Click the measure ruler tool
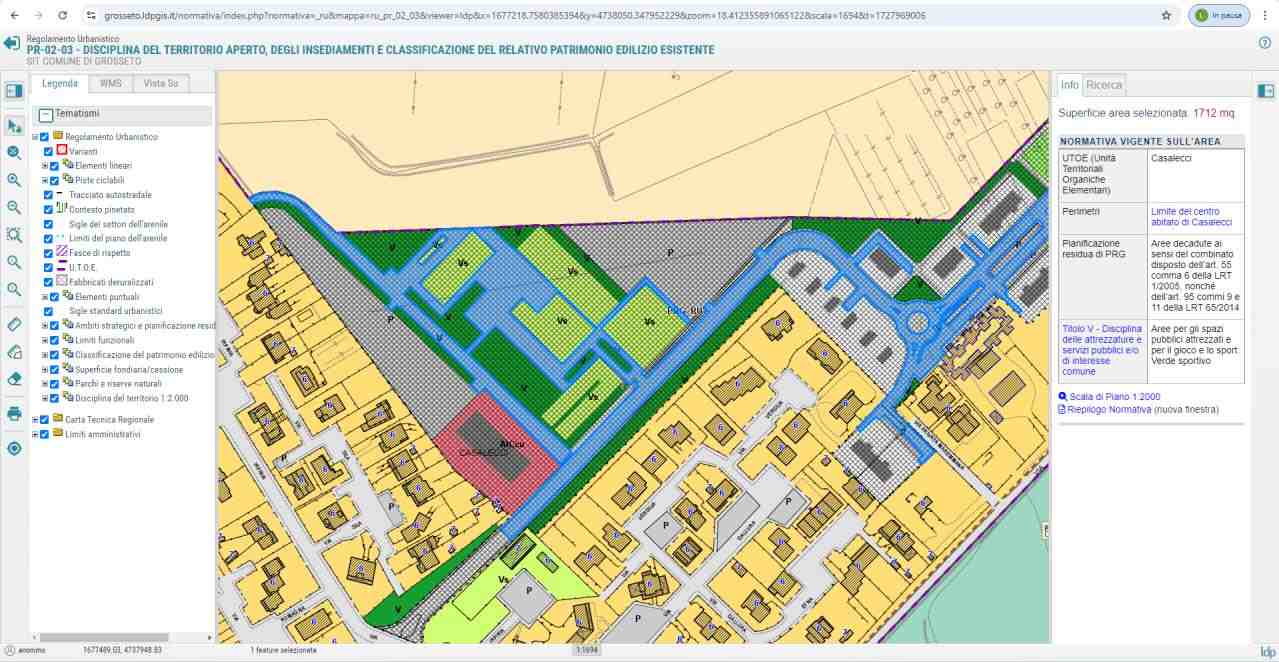Image resolution: width=1279 pixels, height=662 pixels. click(x=14, y=325)
